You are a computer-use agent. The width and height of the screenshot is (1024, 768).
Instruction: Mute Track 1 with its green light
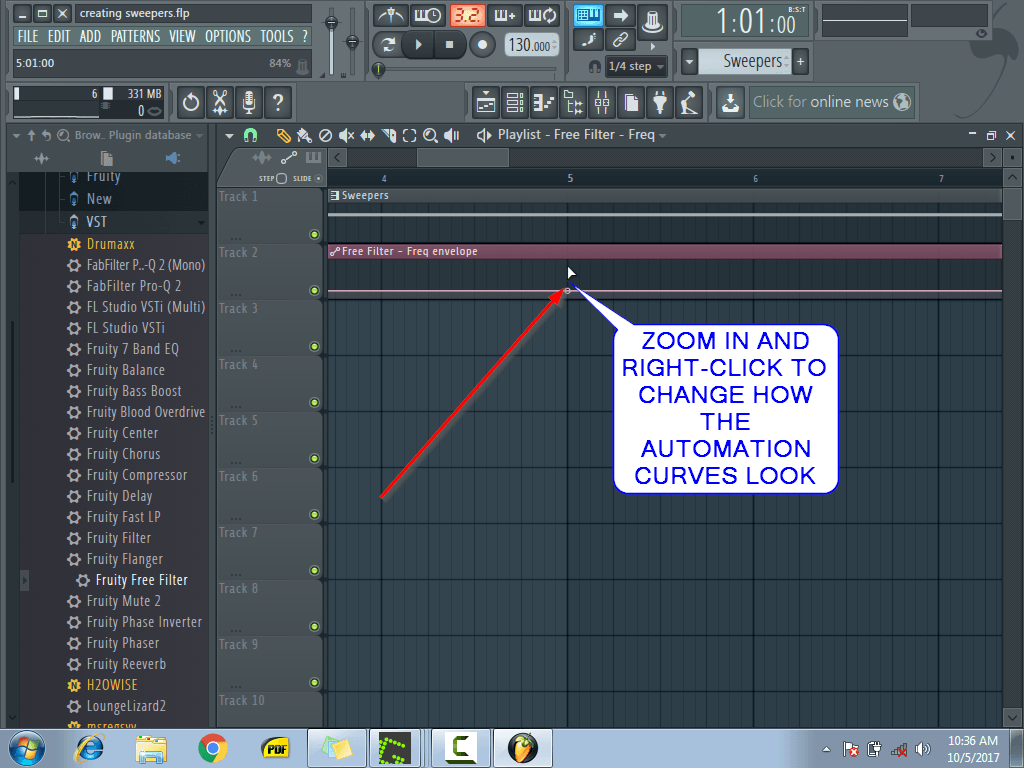pos(314,234)
